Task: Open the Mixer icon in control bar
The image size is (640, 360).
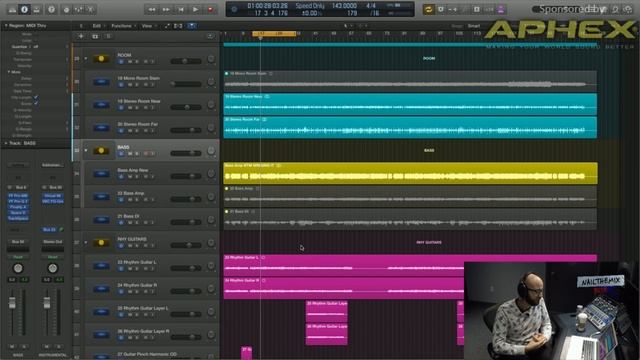Action: (x=78, y=9)
